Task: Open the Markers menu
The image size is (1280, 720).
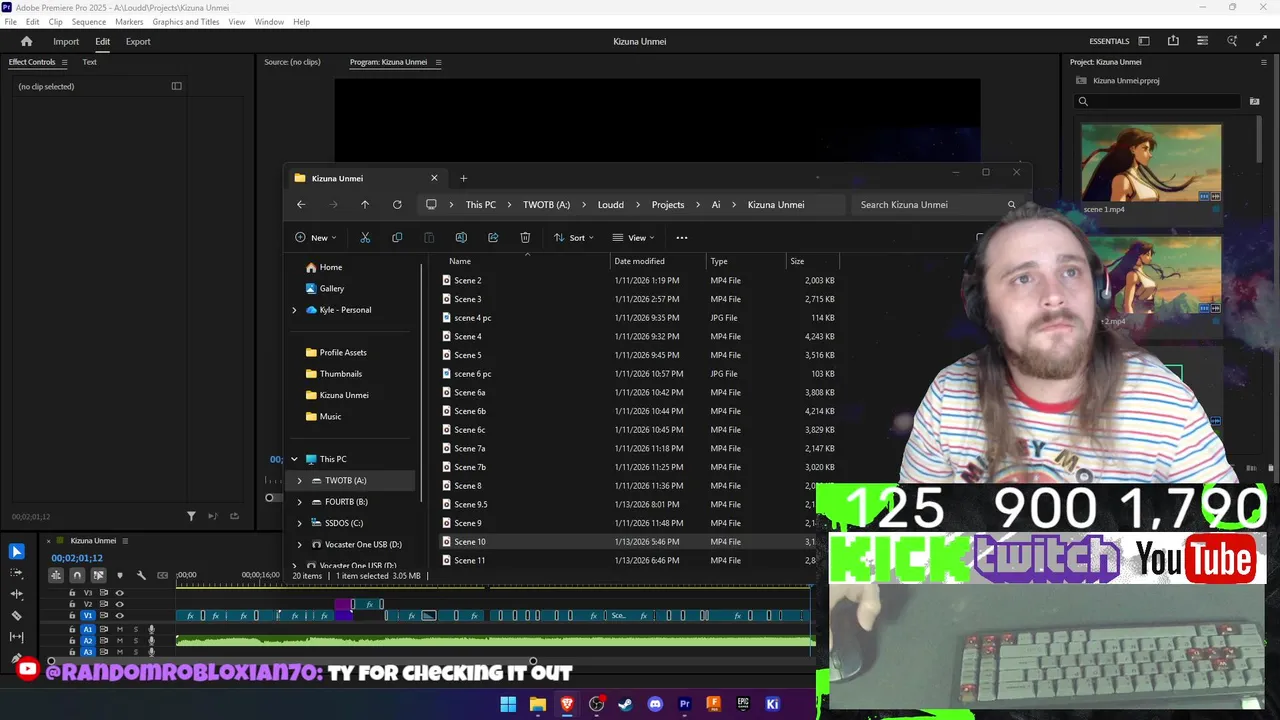Action: (129, 22)
